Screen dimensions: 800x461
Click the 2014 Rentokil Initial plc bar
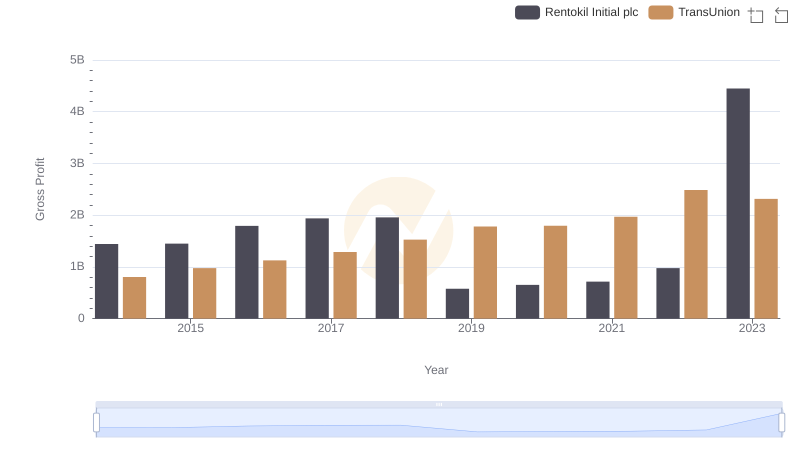tap(107, 281)
